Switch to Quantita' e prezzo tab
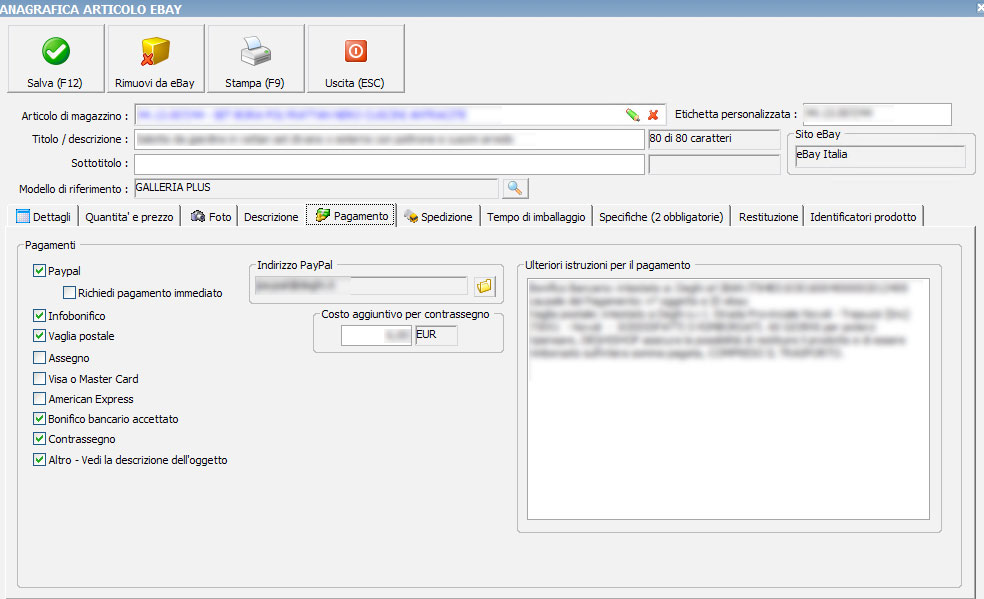The height and width of the screenshot is (599, 984). pyautogui.click(x=129, y=216)
